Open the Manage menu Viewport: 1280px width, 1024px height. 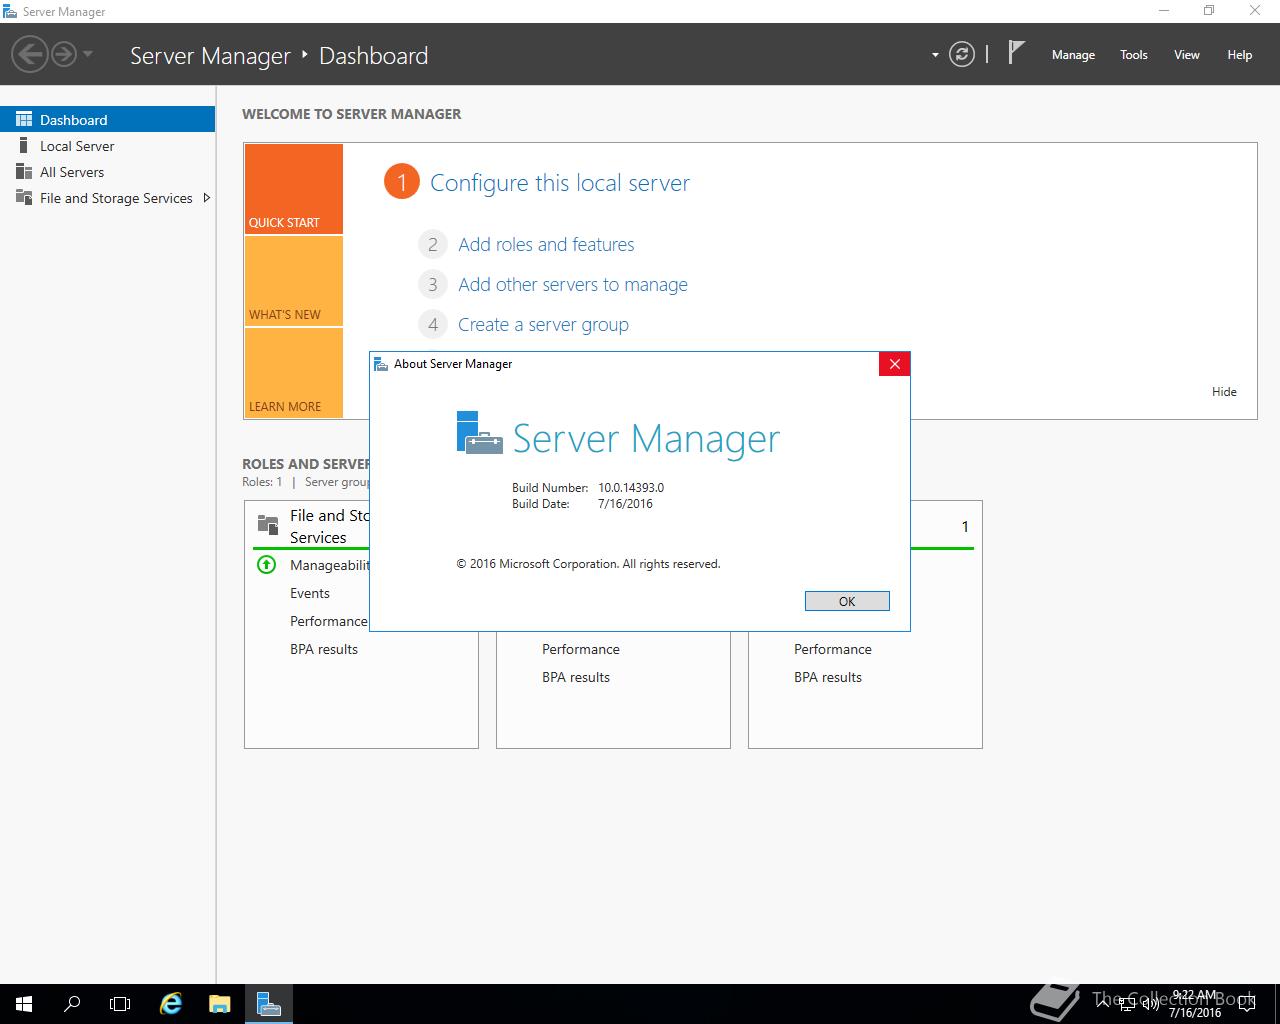coord(1073,55)
